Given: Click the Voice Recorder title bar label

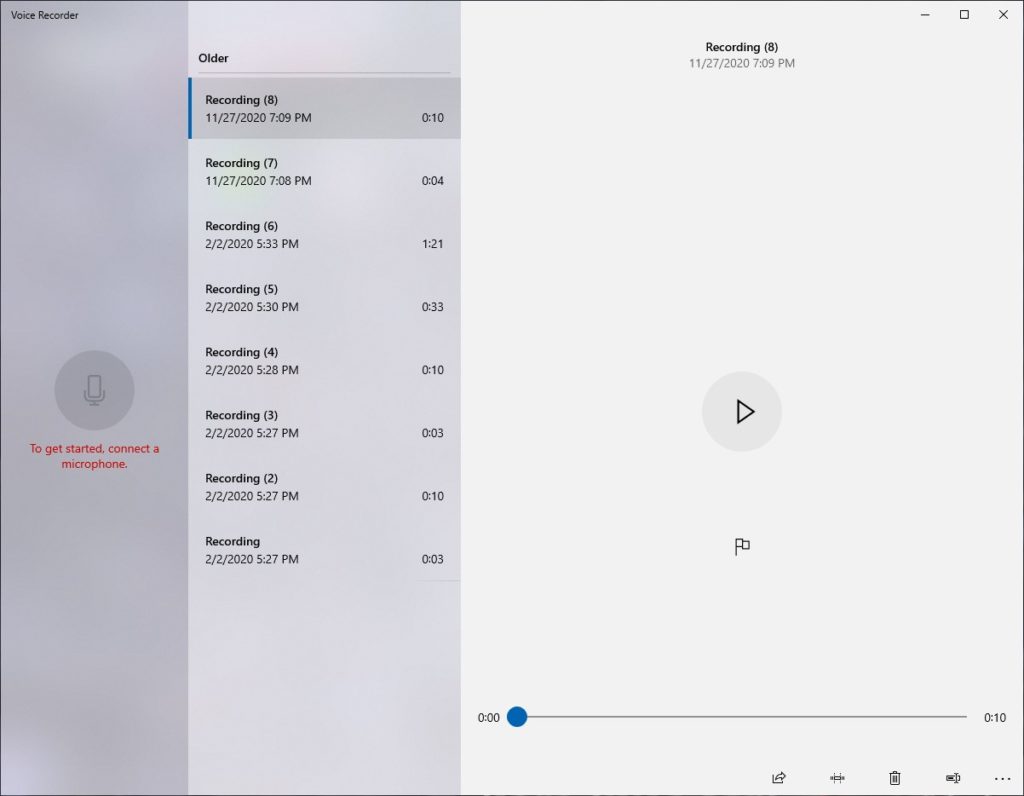Looking at the screenshot, I should pyautogui.click(x=44, y=15).
